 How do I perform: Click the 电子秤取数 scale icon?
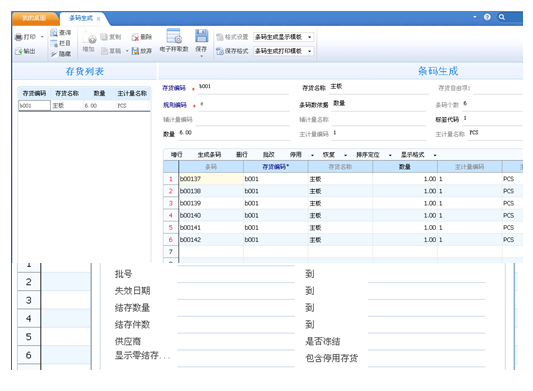pyautogui.click(x=174, y=36)
